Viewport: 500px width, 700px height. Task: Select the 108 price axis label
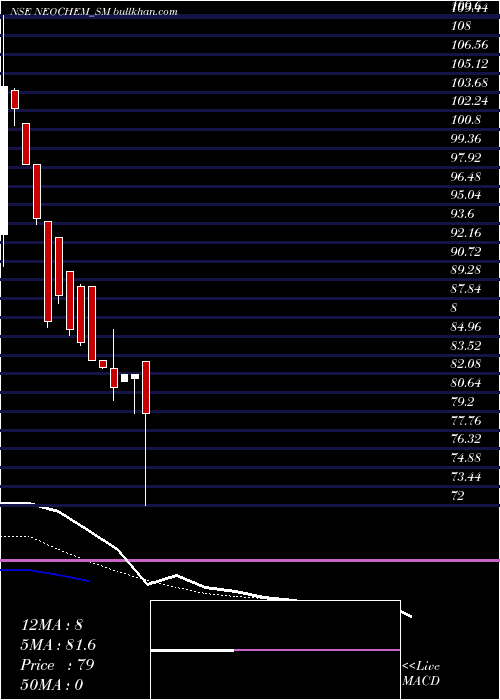tap(461, 26)
